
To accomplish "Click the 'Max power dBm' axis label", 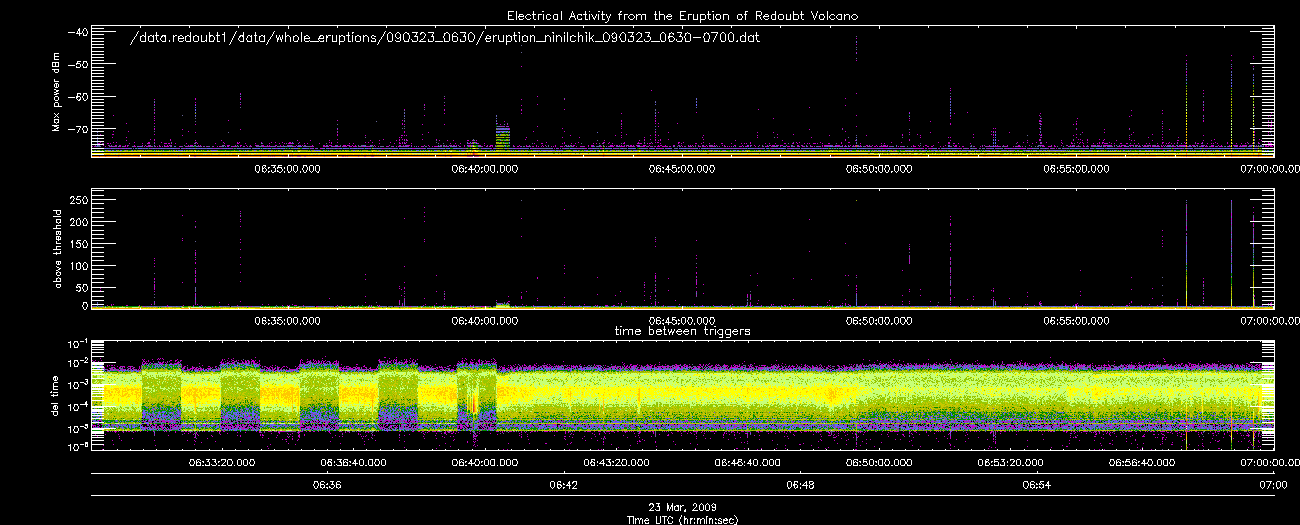I will point(56,93).
